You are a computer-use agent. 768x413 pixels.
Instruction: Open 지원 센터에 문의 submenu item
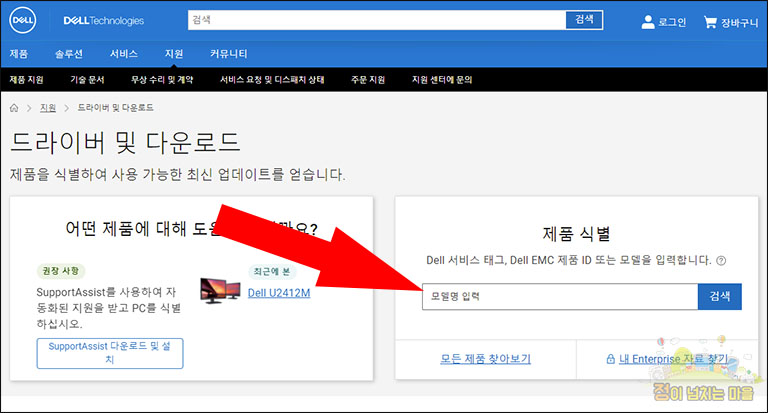(442, 80)
